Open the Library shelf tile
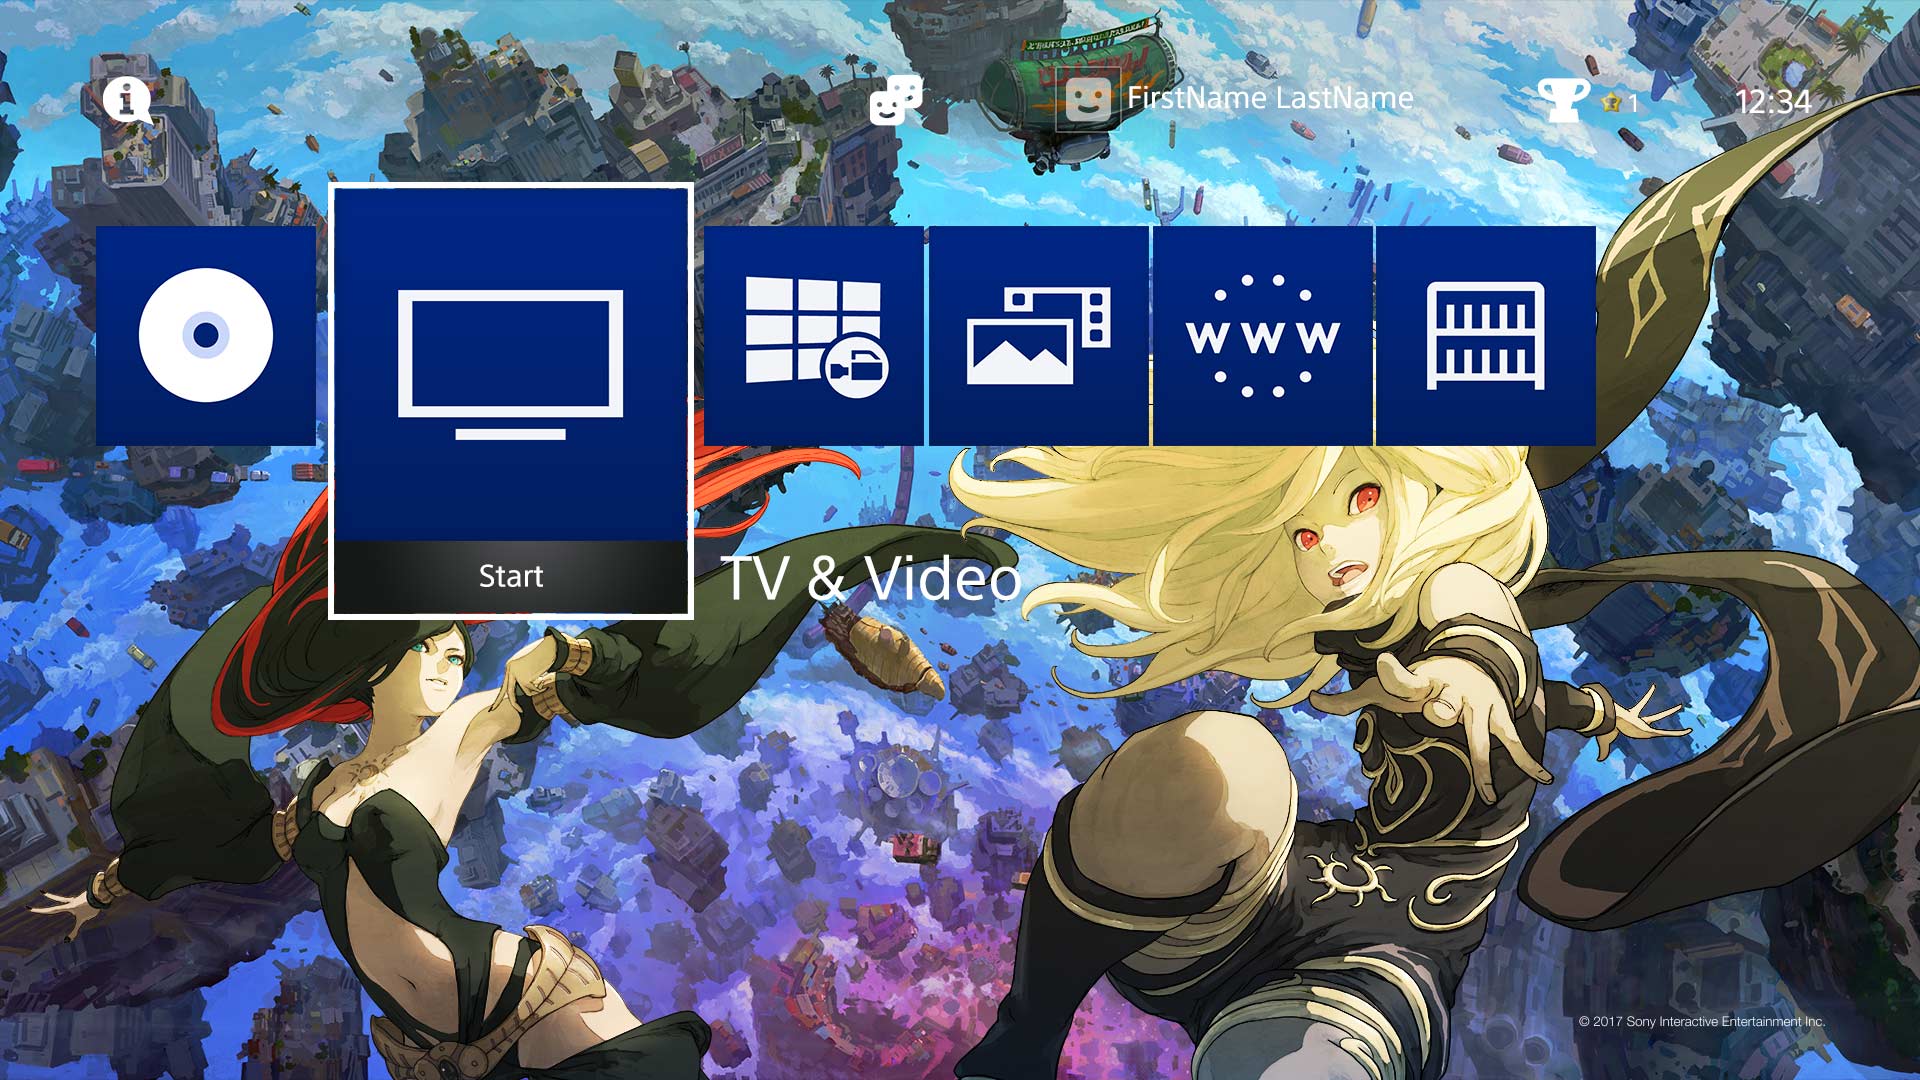 1486,335
